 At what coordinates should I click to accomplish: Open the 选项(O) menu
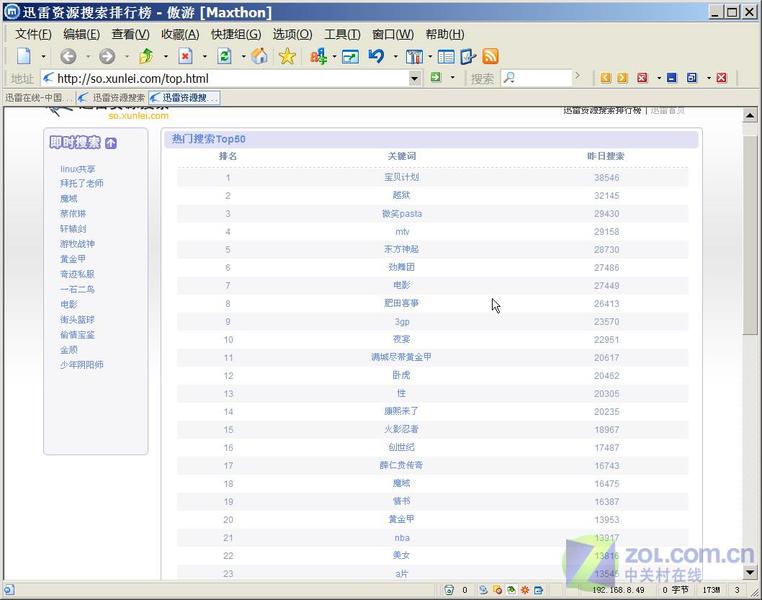point(292,34)
